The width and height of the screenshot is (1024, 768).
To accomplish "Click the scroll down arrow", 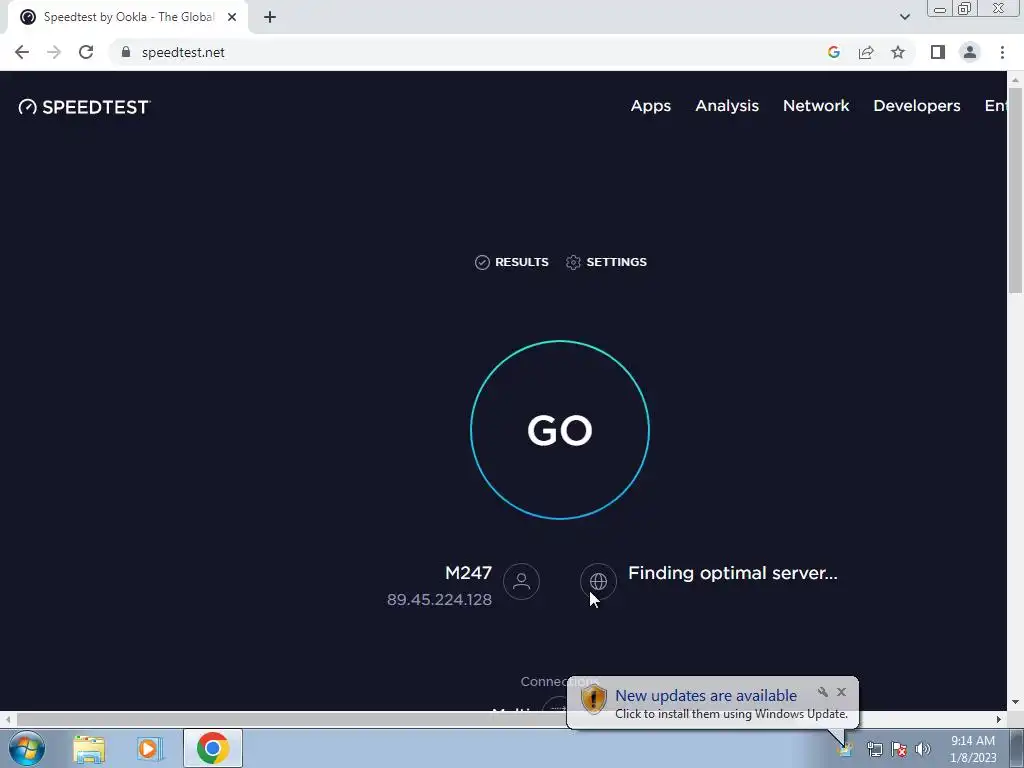I will [x=1016, y=702].
